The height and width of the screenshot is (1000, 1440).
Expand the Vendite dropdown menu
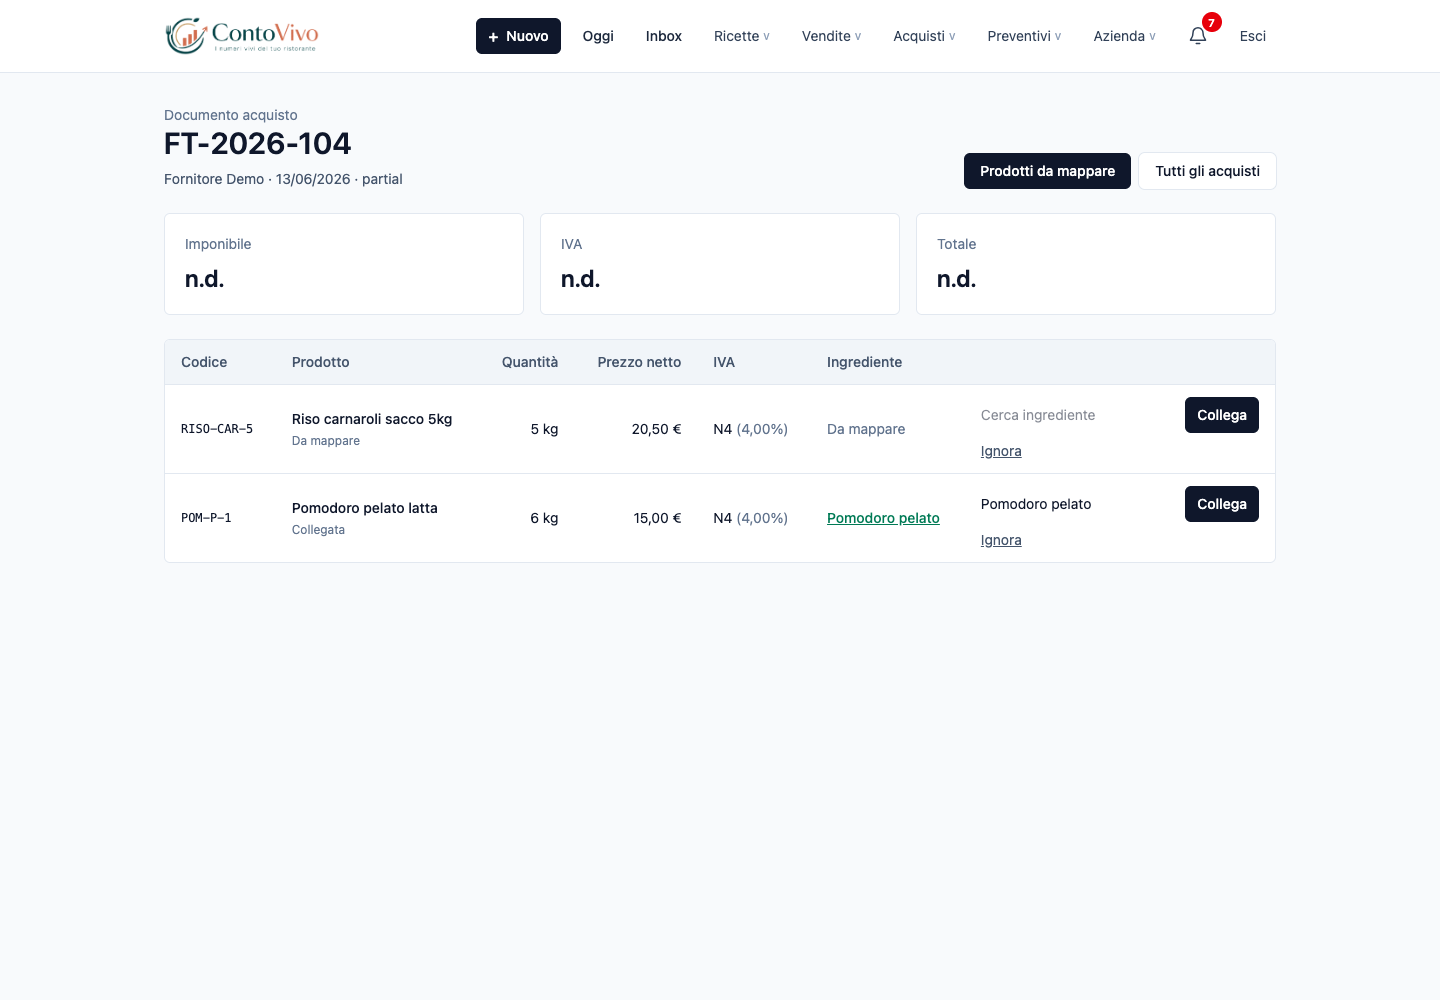coord(831,36)
